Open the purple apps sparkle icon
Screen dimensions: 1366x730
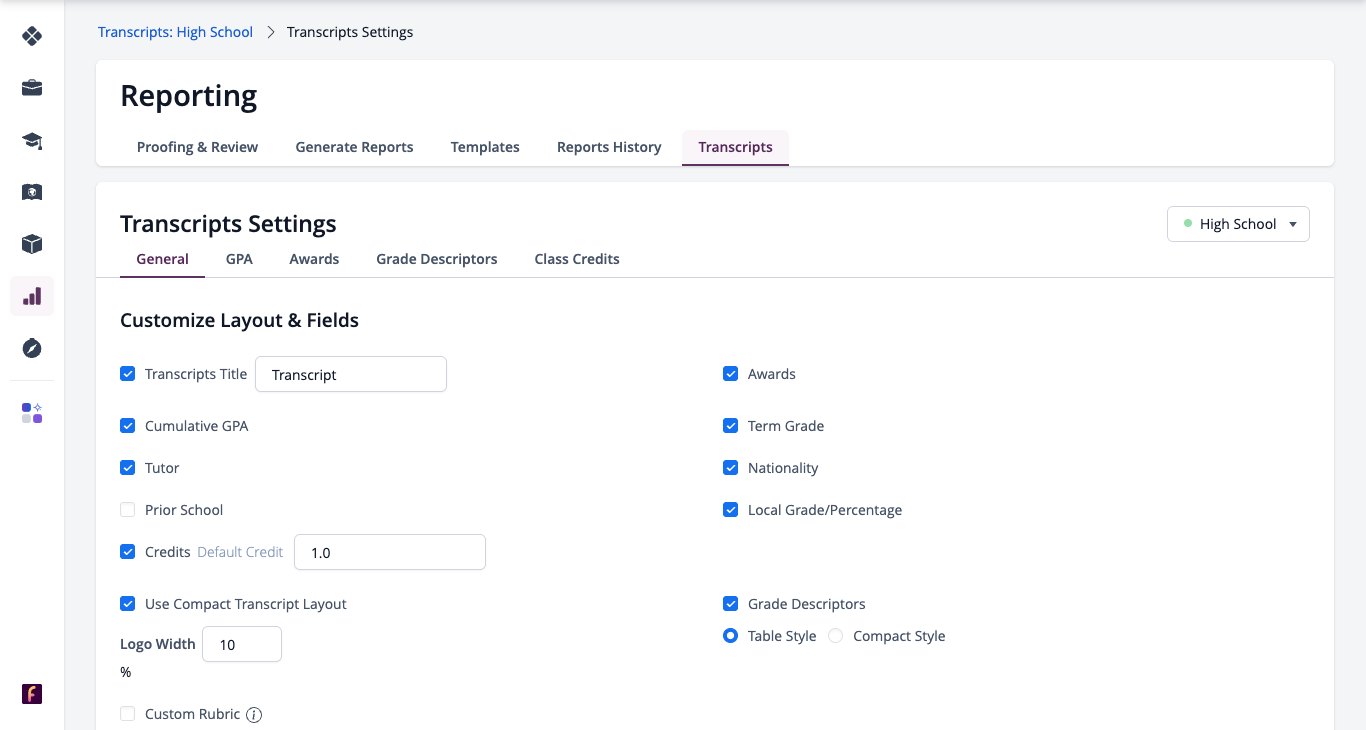click(x=32, y=413)
